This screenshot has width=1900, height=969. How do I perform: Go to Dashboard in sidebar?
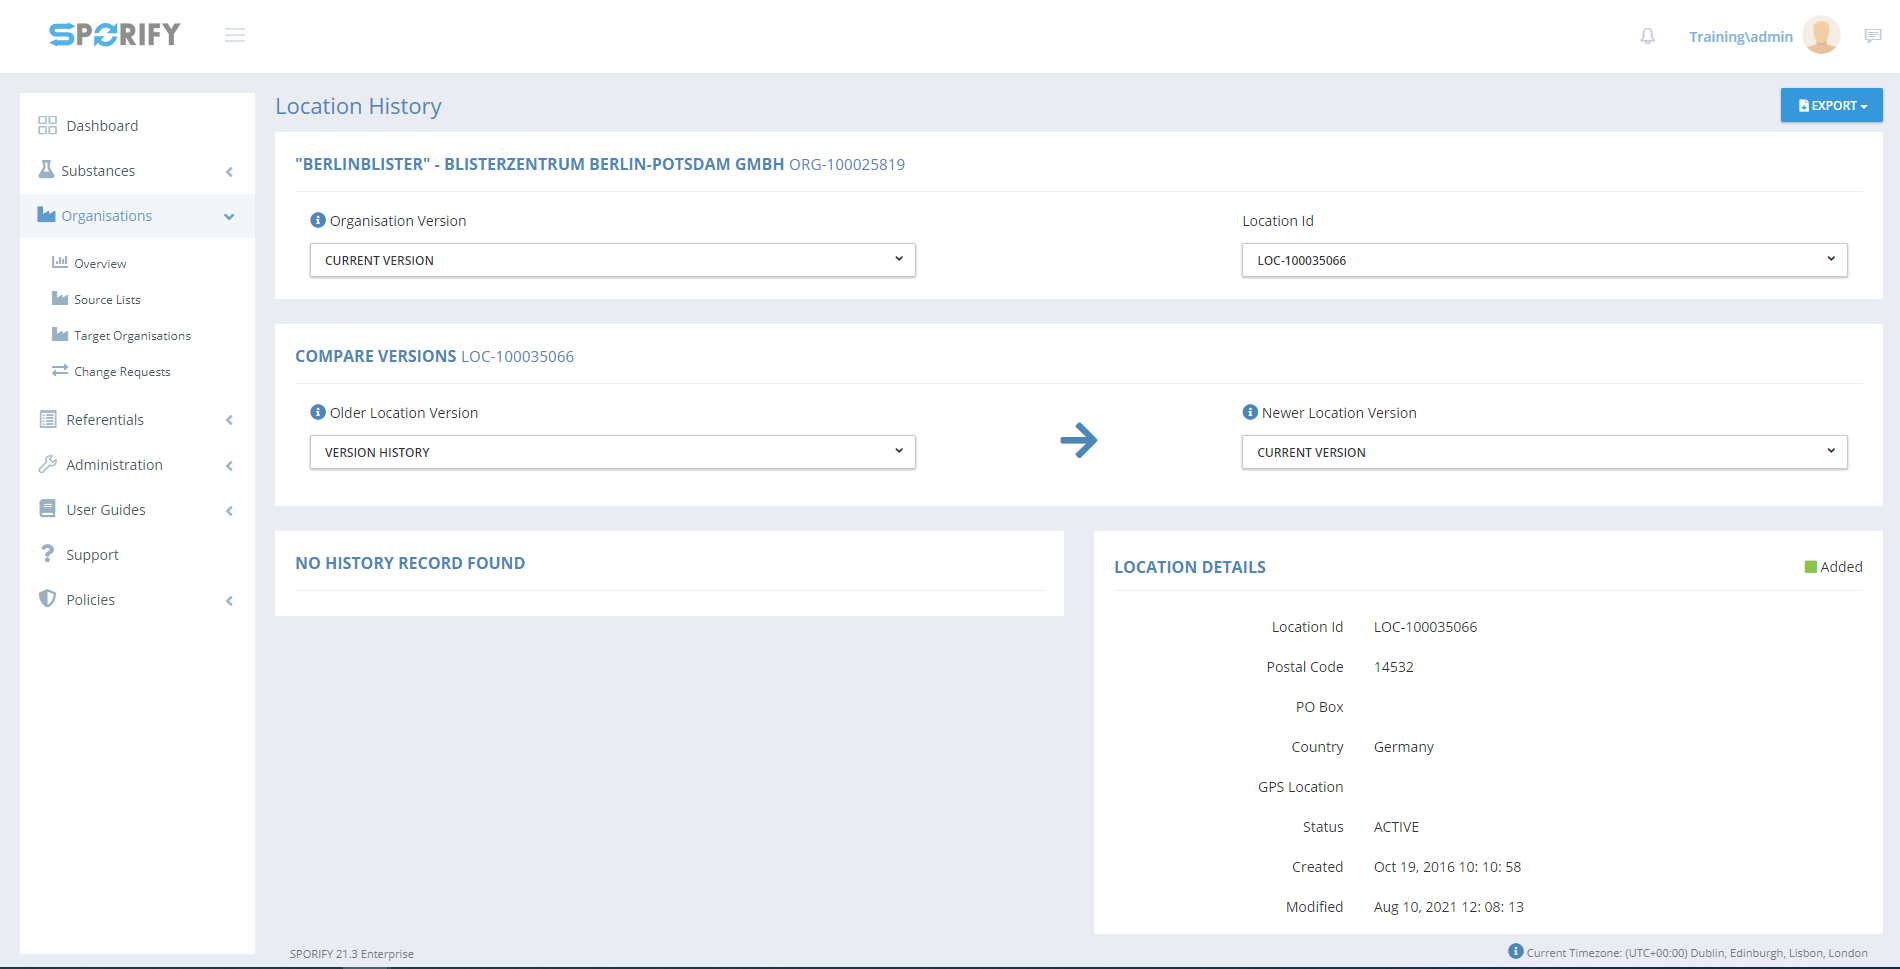pyautogui.click(x=102, y=126)
